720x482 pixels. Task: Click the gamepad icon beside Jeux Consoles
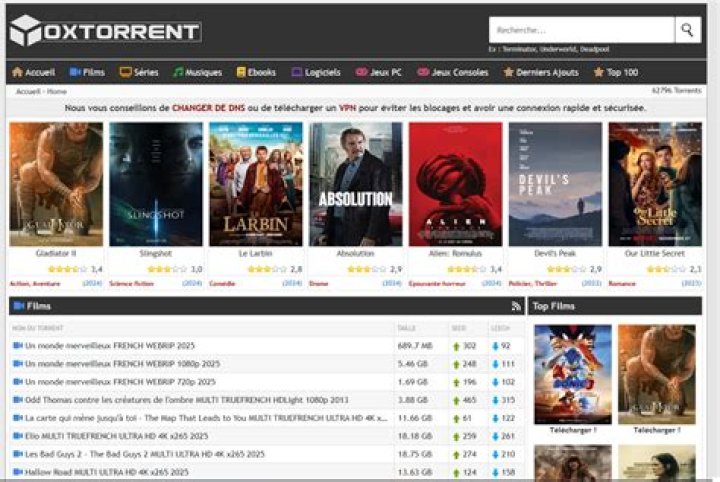pyautogui.click(x=423, y=72)
